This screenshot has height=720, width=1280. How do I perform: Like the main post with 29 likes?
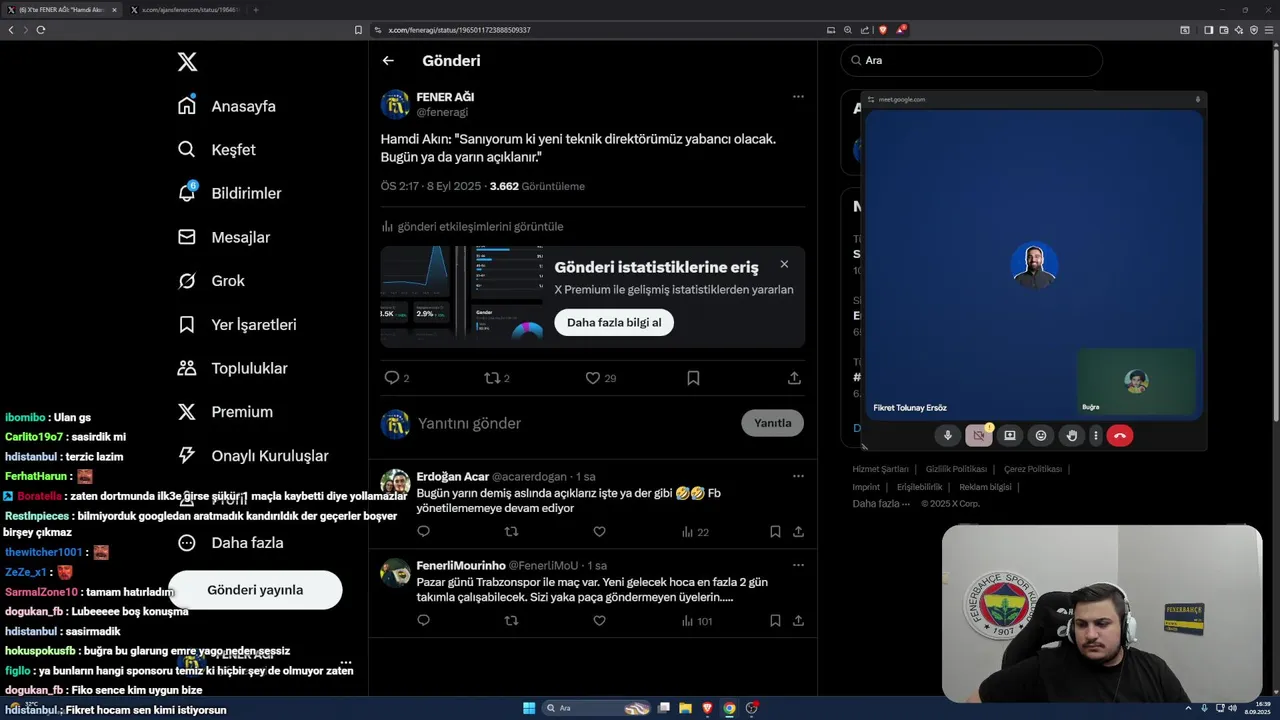592,378
